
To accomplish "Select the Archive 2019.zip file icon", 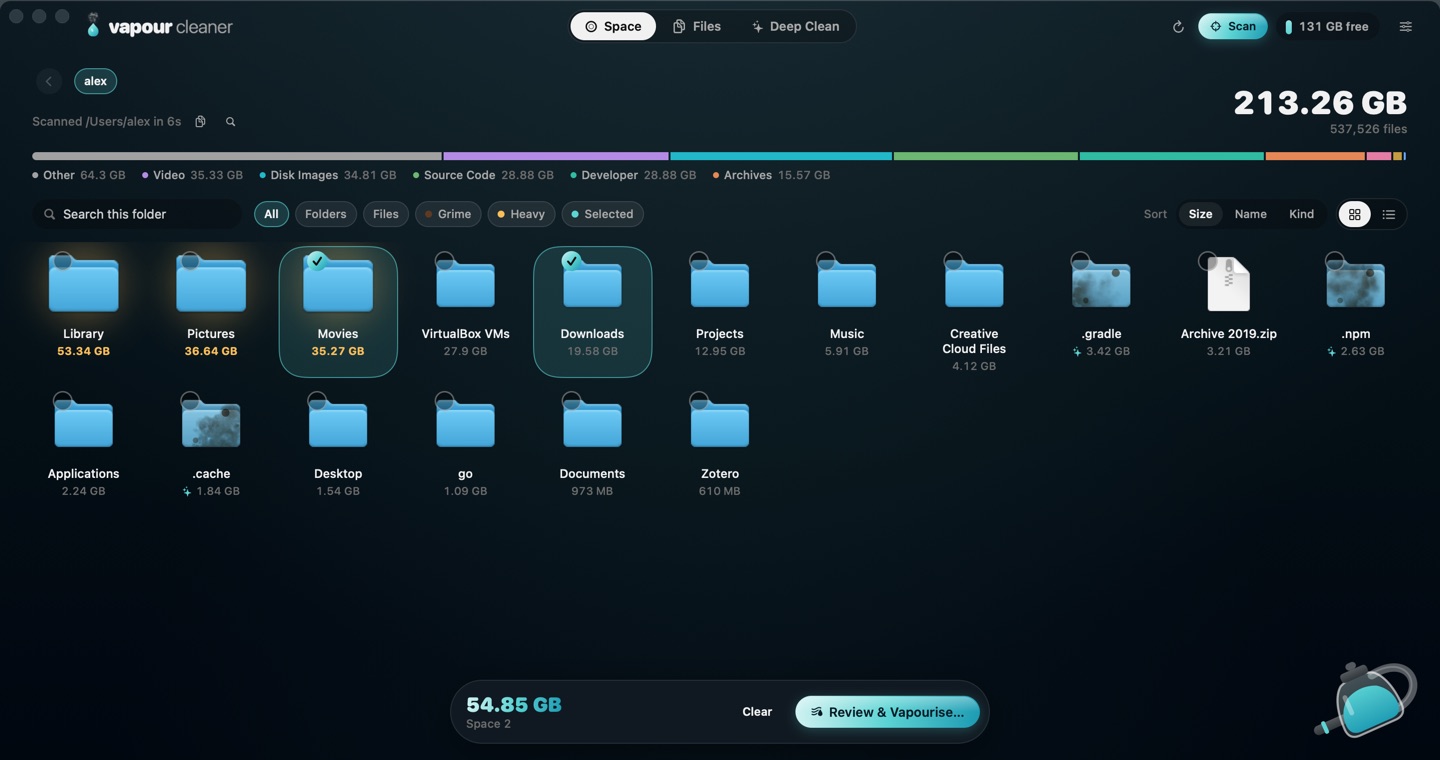I will 1228,284.
